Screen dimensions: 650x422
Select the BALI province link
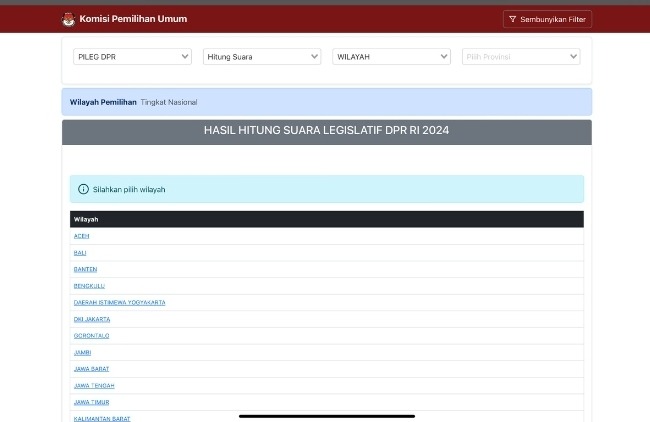coord(80,253)
